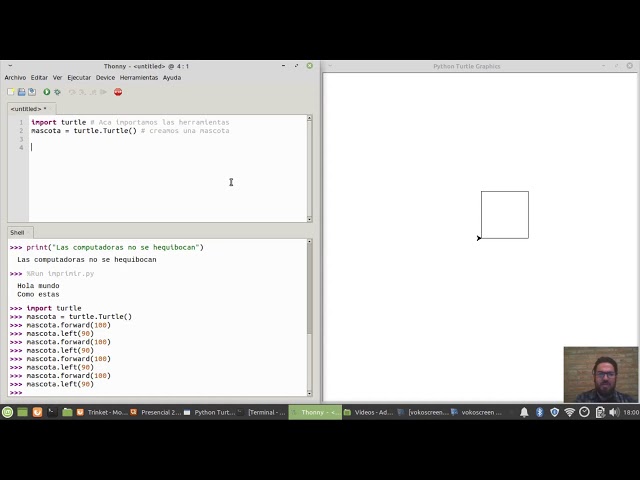Start debugging with the bug icon

[x=58, y=92]
